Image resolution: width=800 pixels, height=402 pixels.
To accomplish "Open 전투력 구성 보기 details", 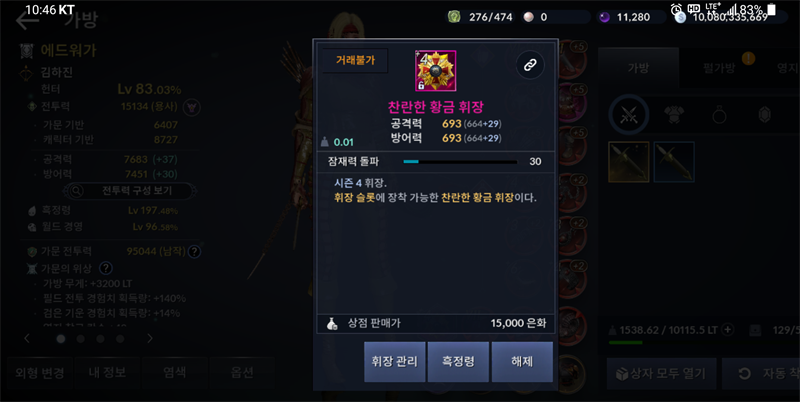I will coord(131,191).
